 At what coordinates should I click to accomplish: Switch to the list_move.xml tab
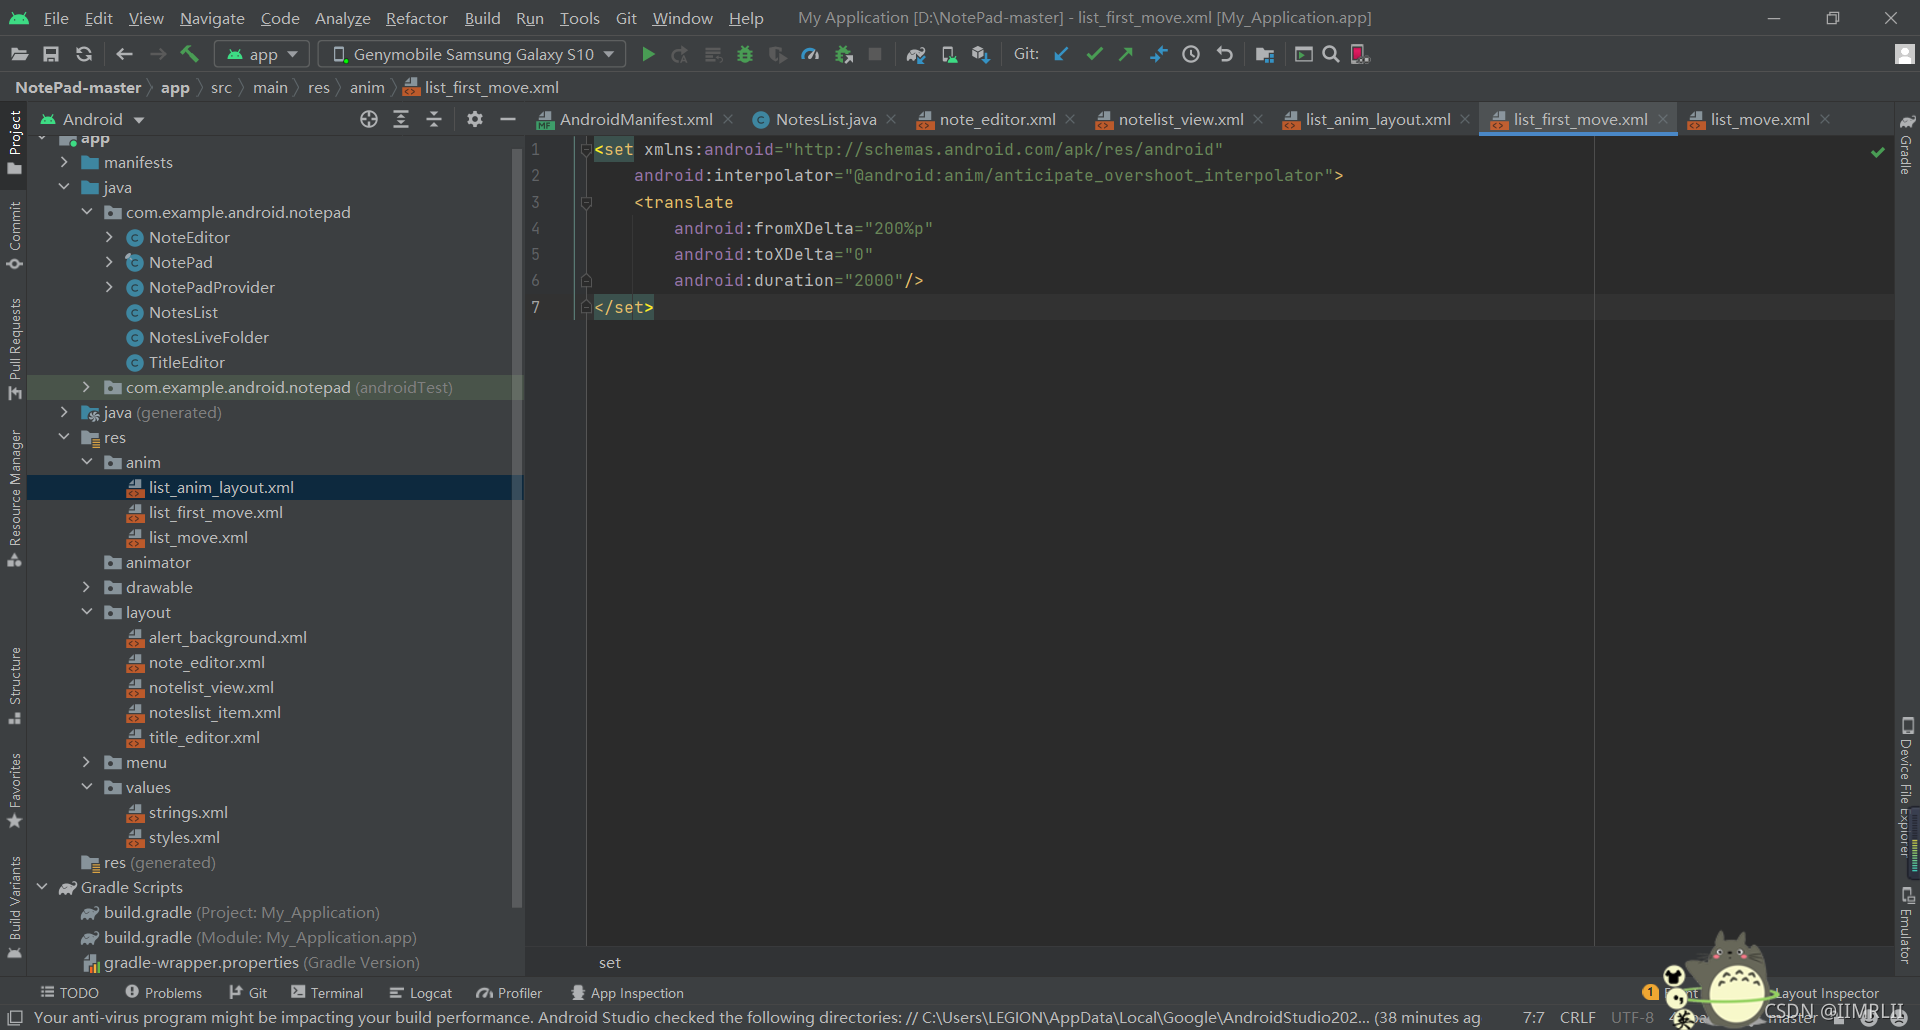(x=1759, y=119)
